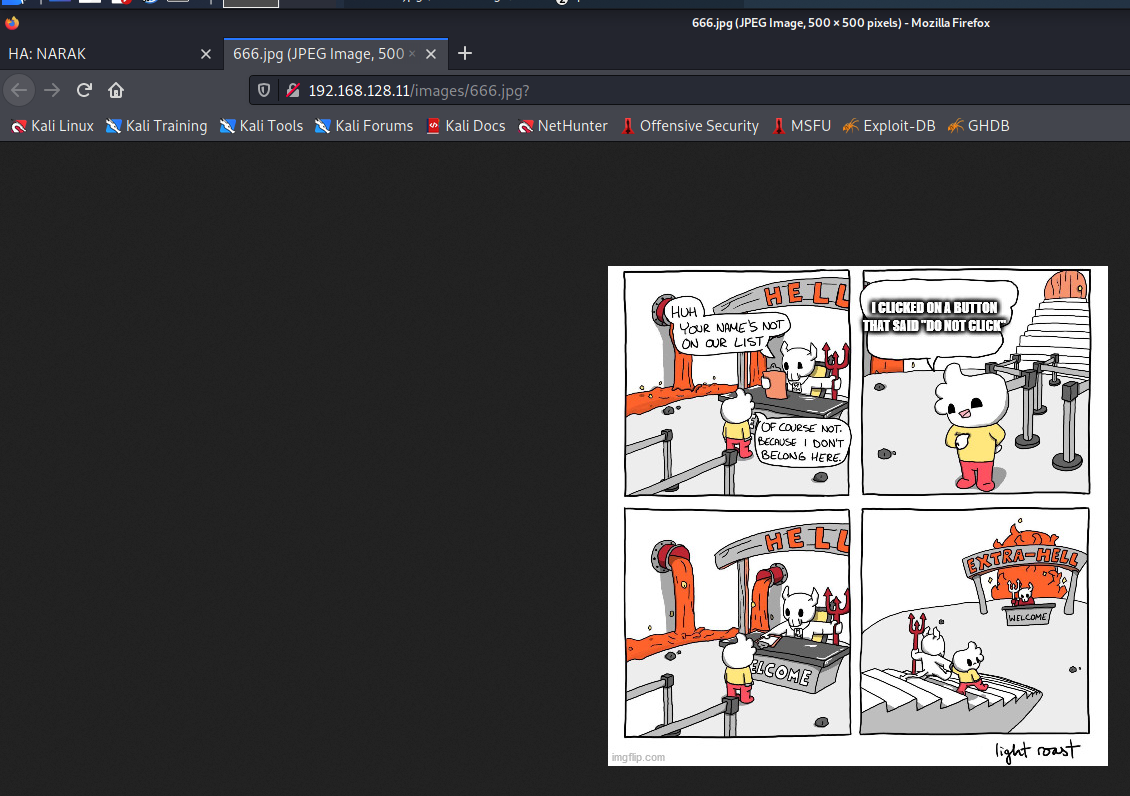Viewport: 1130px width, 796px height.
Task: Click the hell comic image
Action: pyautogui.click(x=858, y=516)
